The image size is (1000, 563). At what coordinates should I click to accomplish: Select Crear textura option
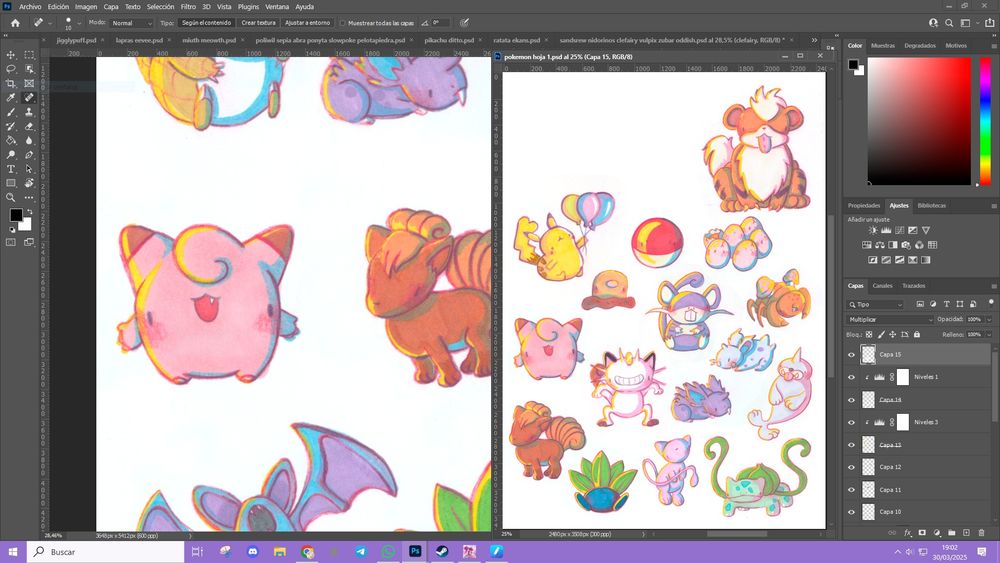(x=258, y=23)
